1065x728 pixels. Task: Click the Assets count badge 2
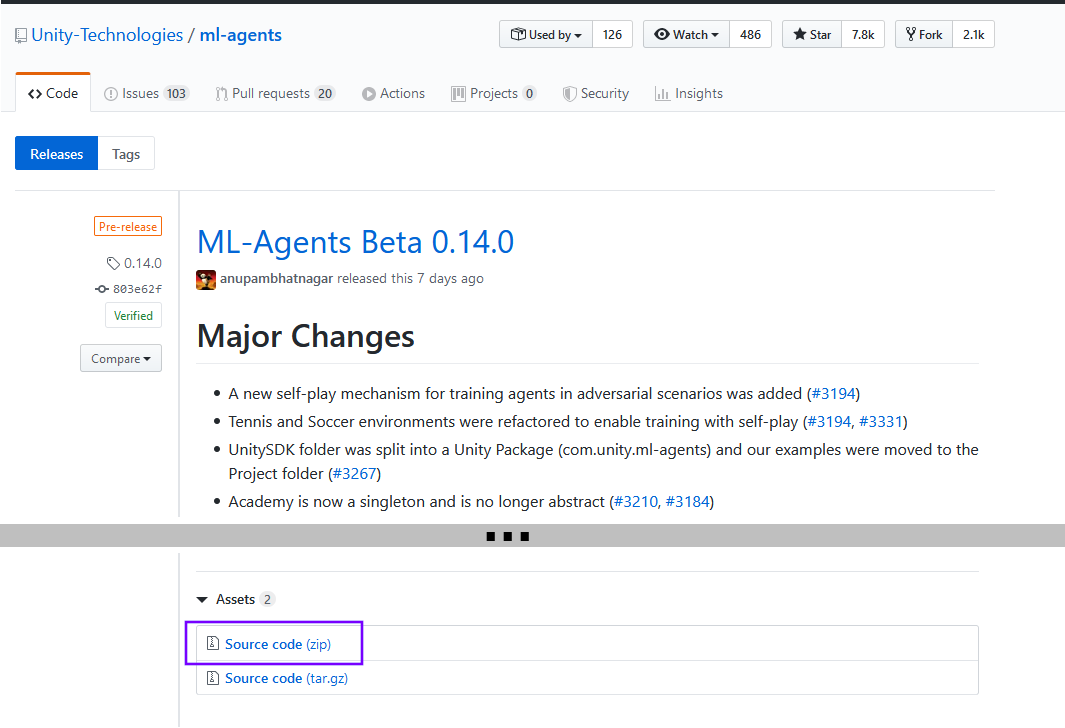coord(268,599)
